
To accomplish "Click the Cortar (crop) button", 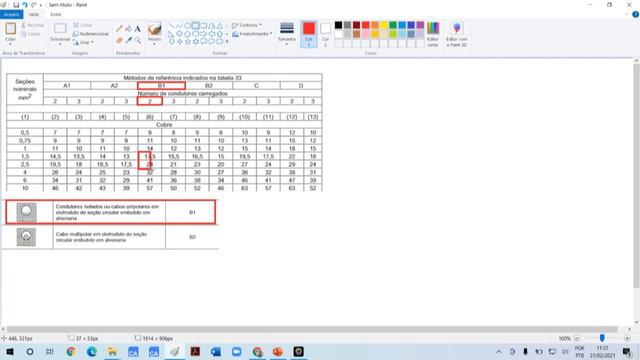I will 83,25.
